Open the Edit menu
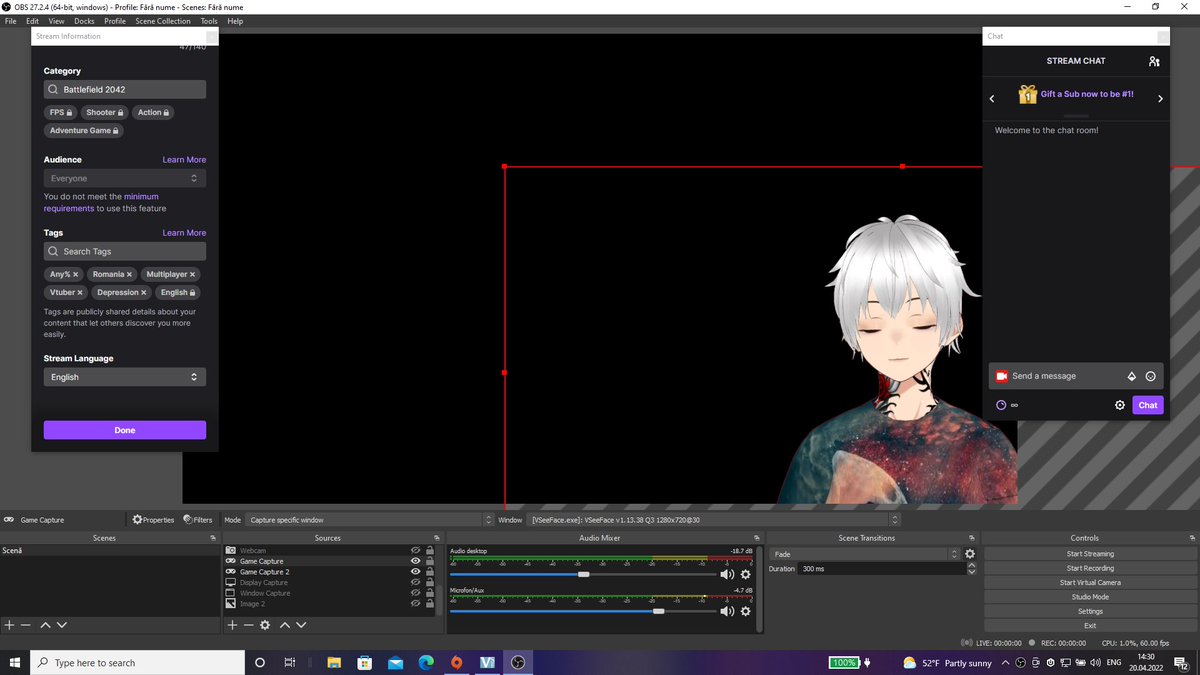The width and height of the screenshot is (1200, 675). pos(33,21)
